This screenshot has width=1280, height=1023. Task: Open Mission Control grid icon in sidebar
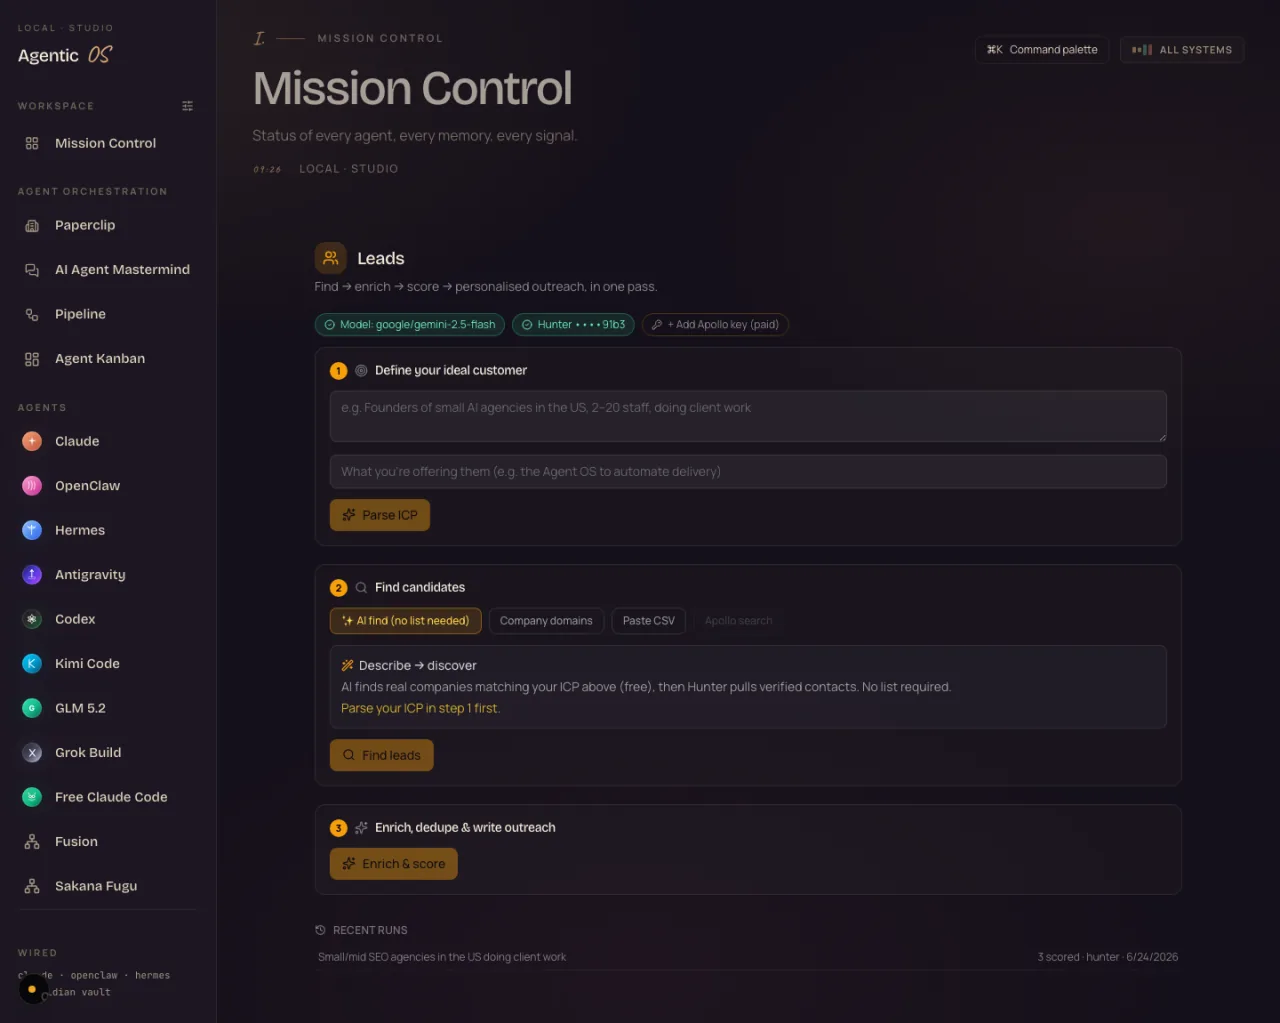click(32, 143)
